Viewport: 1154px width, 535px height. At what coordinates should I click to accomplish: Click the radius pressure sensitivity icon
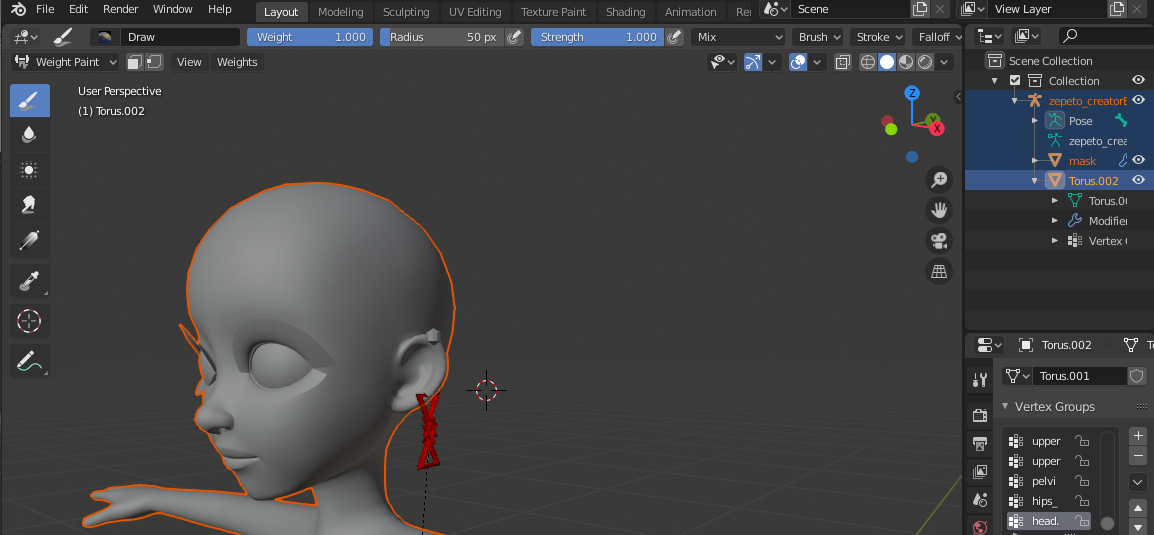click(515, 37)
